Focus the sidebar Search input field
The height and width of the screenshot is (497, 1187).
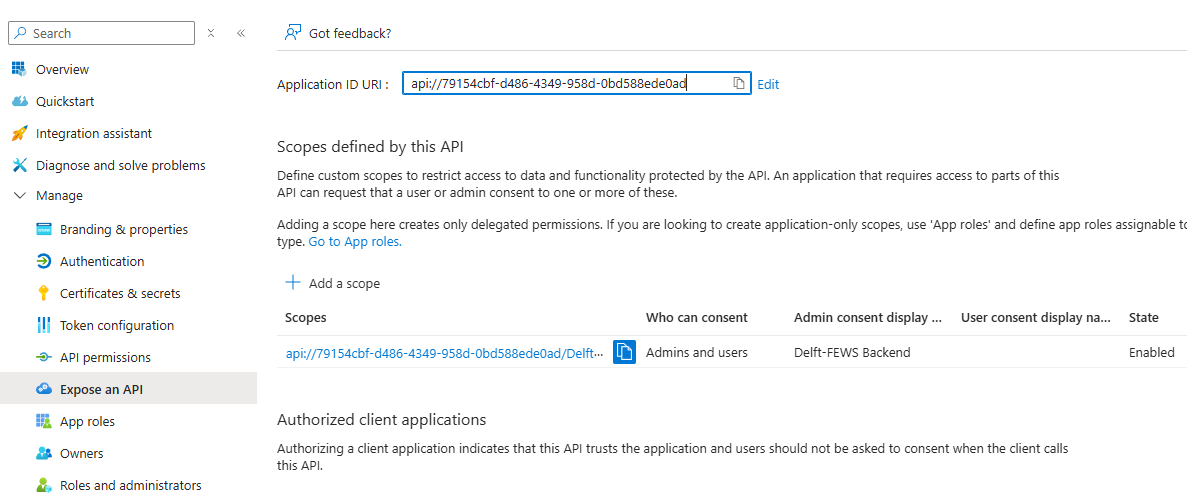click(110, 33)
